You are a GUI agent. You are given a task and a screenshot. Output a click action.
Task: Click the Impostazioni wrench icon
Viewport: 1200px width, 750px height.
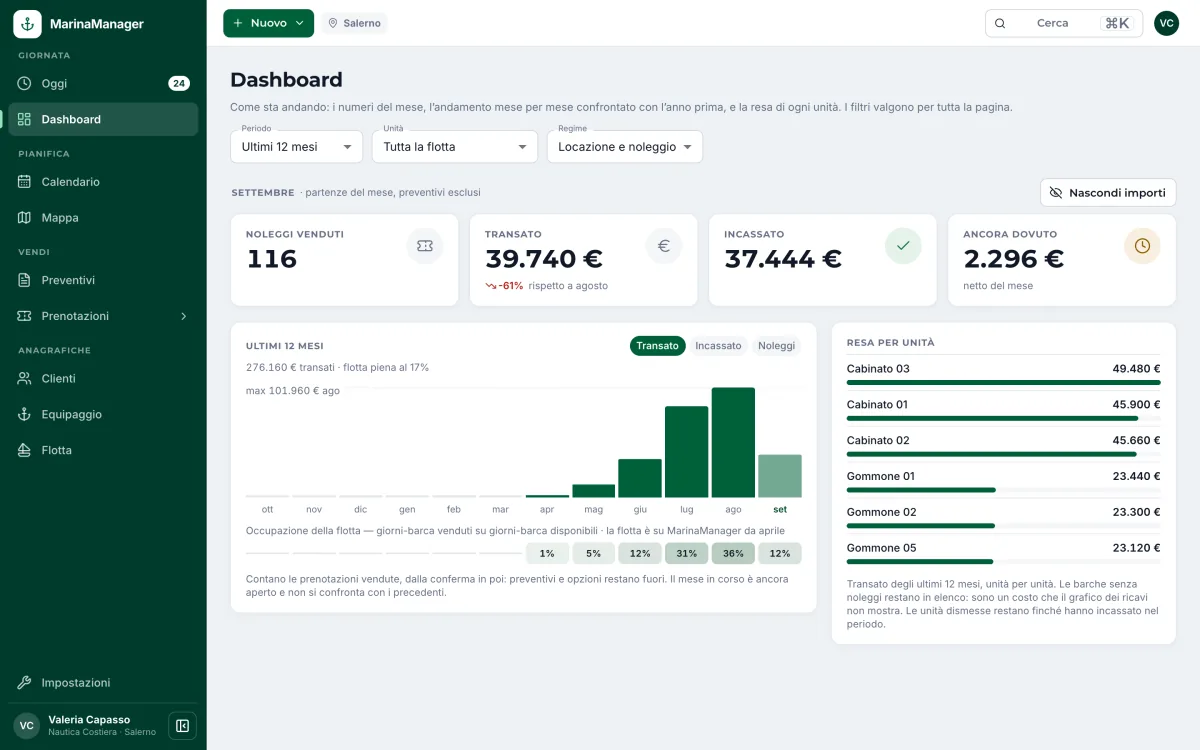25,683
